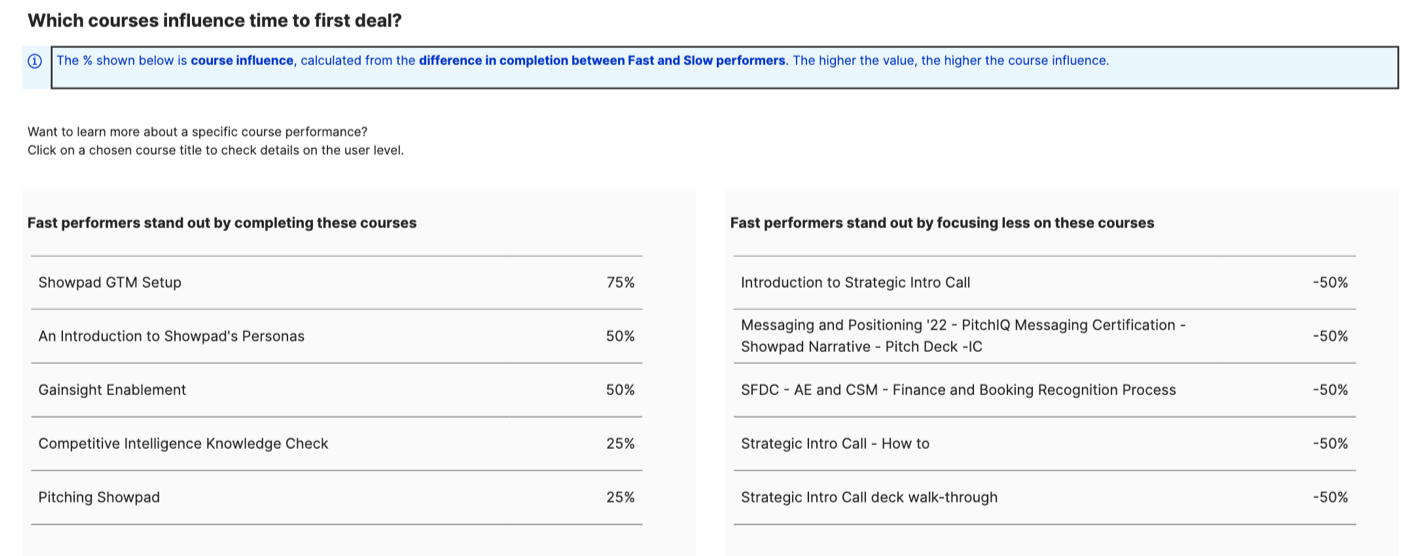The image size is (1410, 556).
Task: Open An Introduction to Showpad's Personas course
Action: click(171, 337)
